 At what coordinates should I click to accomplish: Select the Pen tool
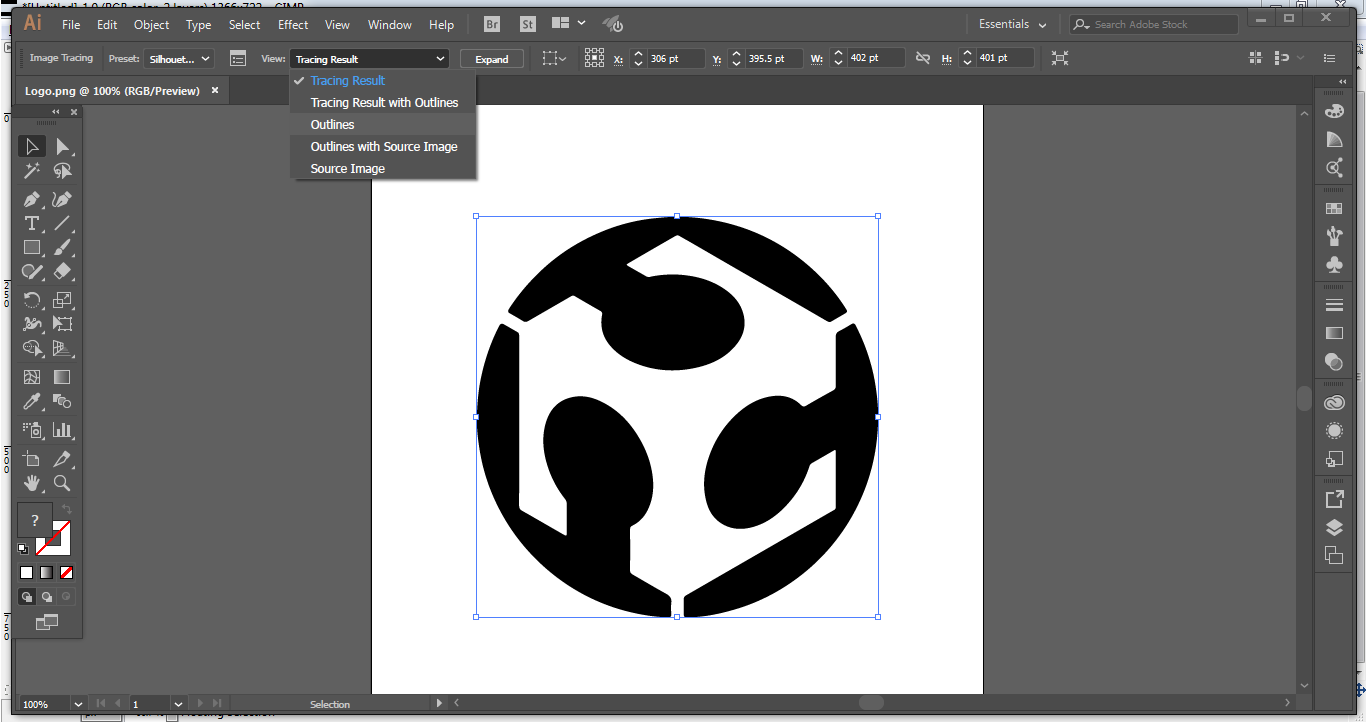(x=32, y=199)
